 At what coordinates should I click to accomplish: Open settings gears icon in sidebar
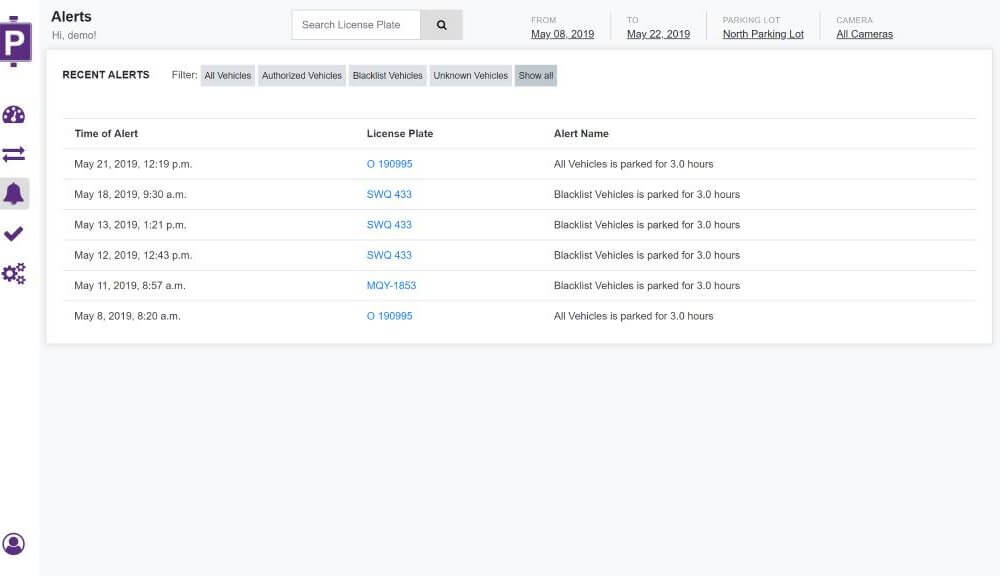pyautogui.click(x=13, y=274)
